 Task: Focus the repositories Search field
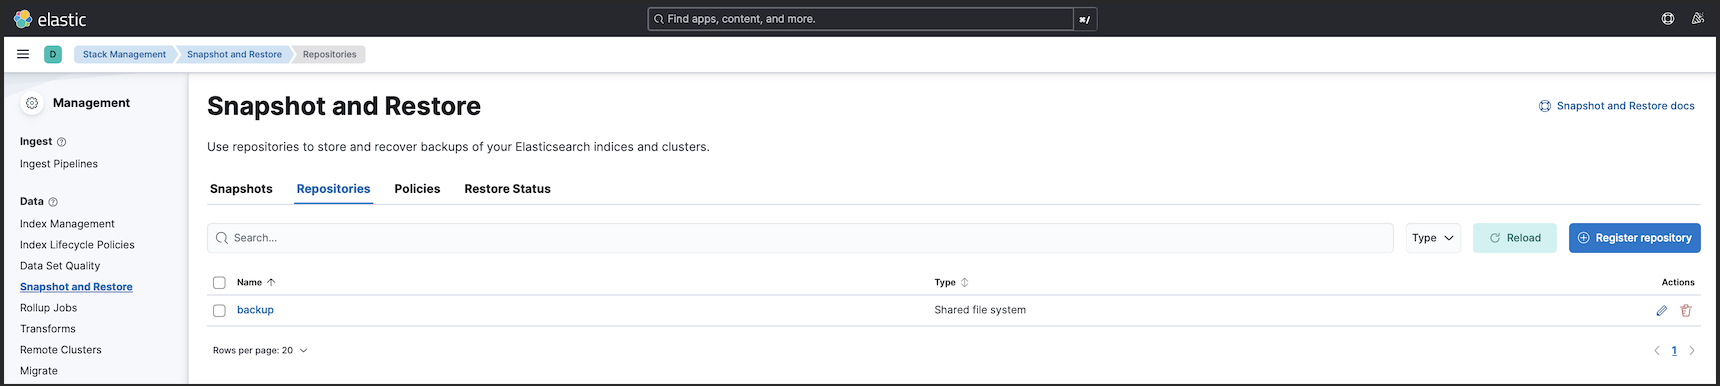tap(800, 238)
